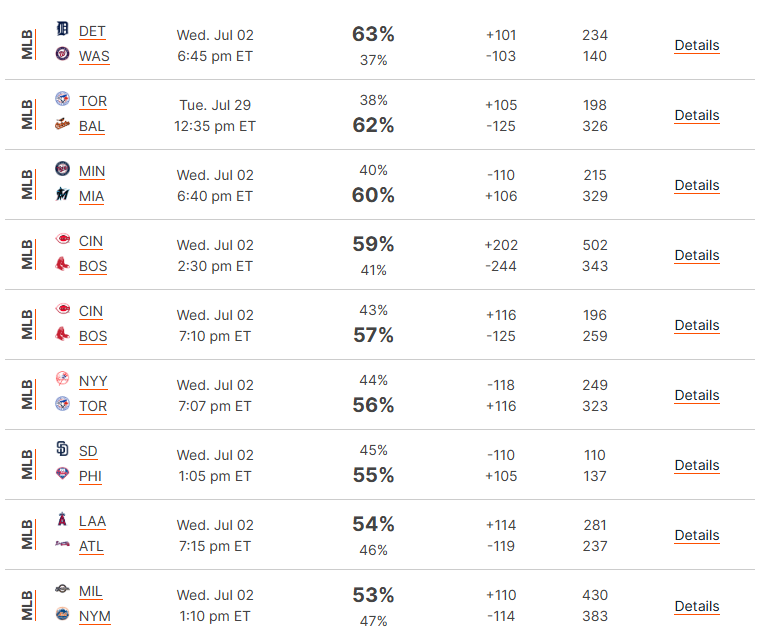This screenshot has height=636, width=760.
Task: Open the ATL team link
Action: click(x=91, y=547)
